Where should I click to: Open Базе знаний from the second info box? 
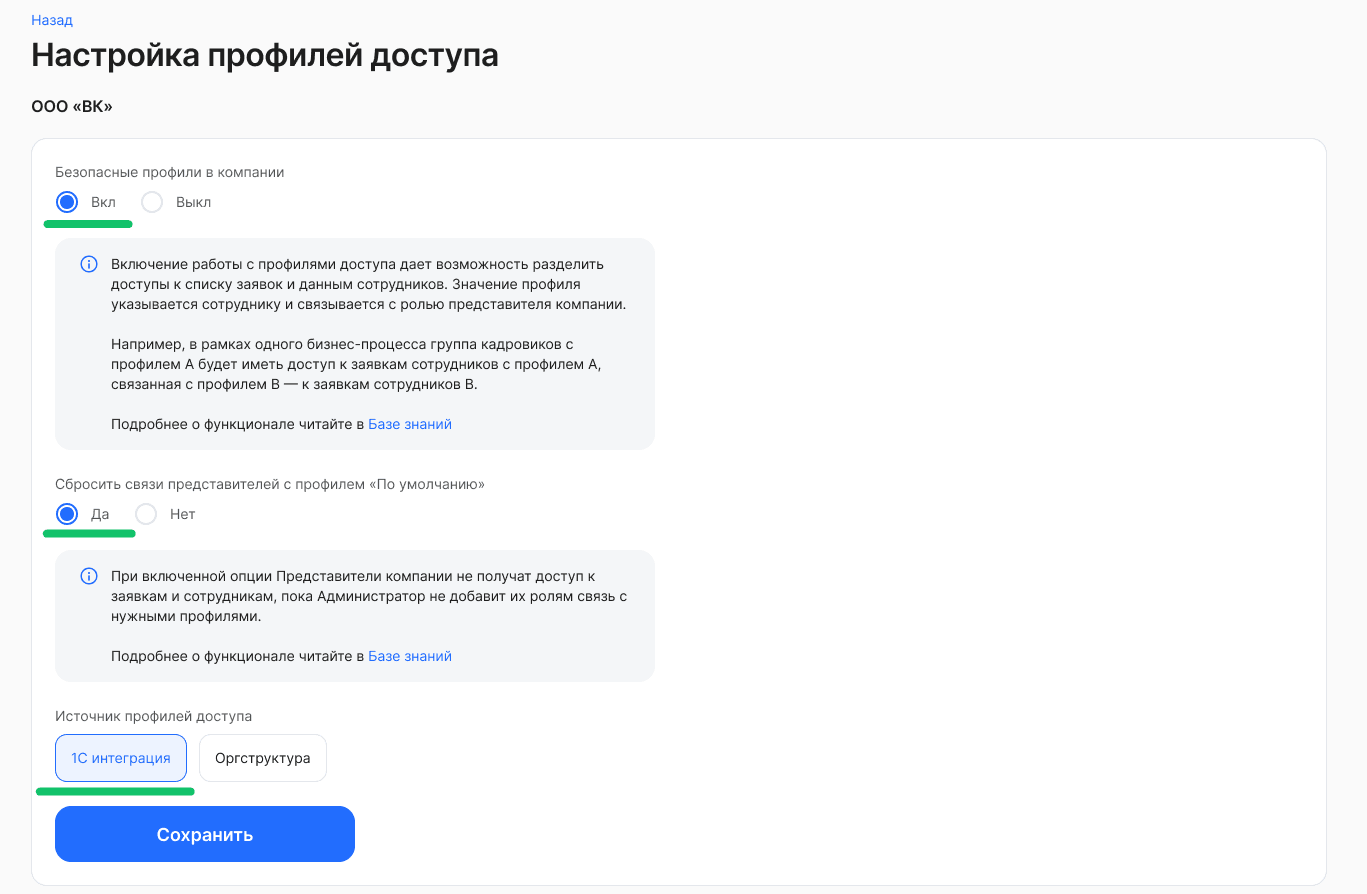tap(410, 655)
